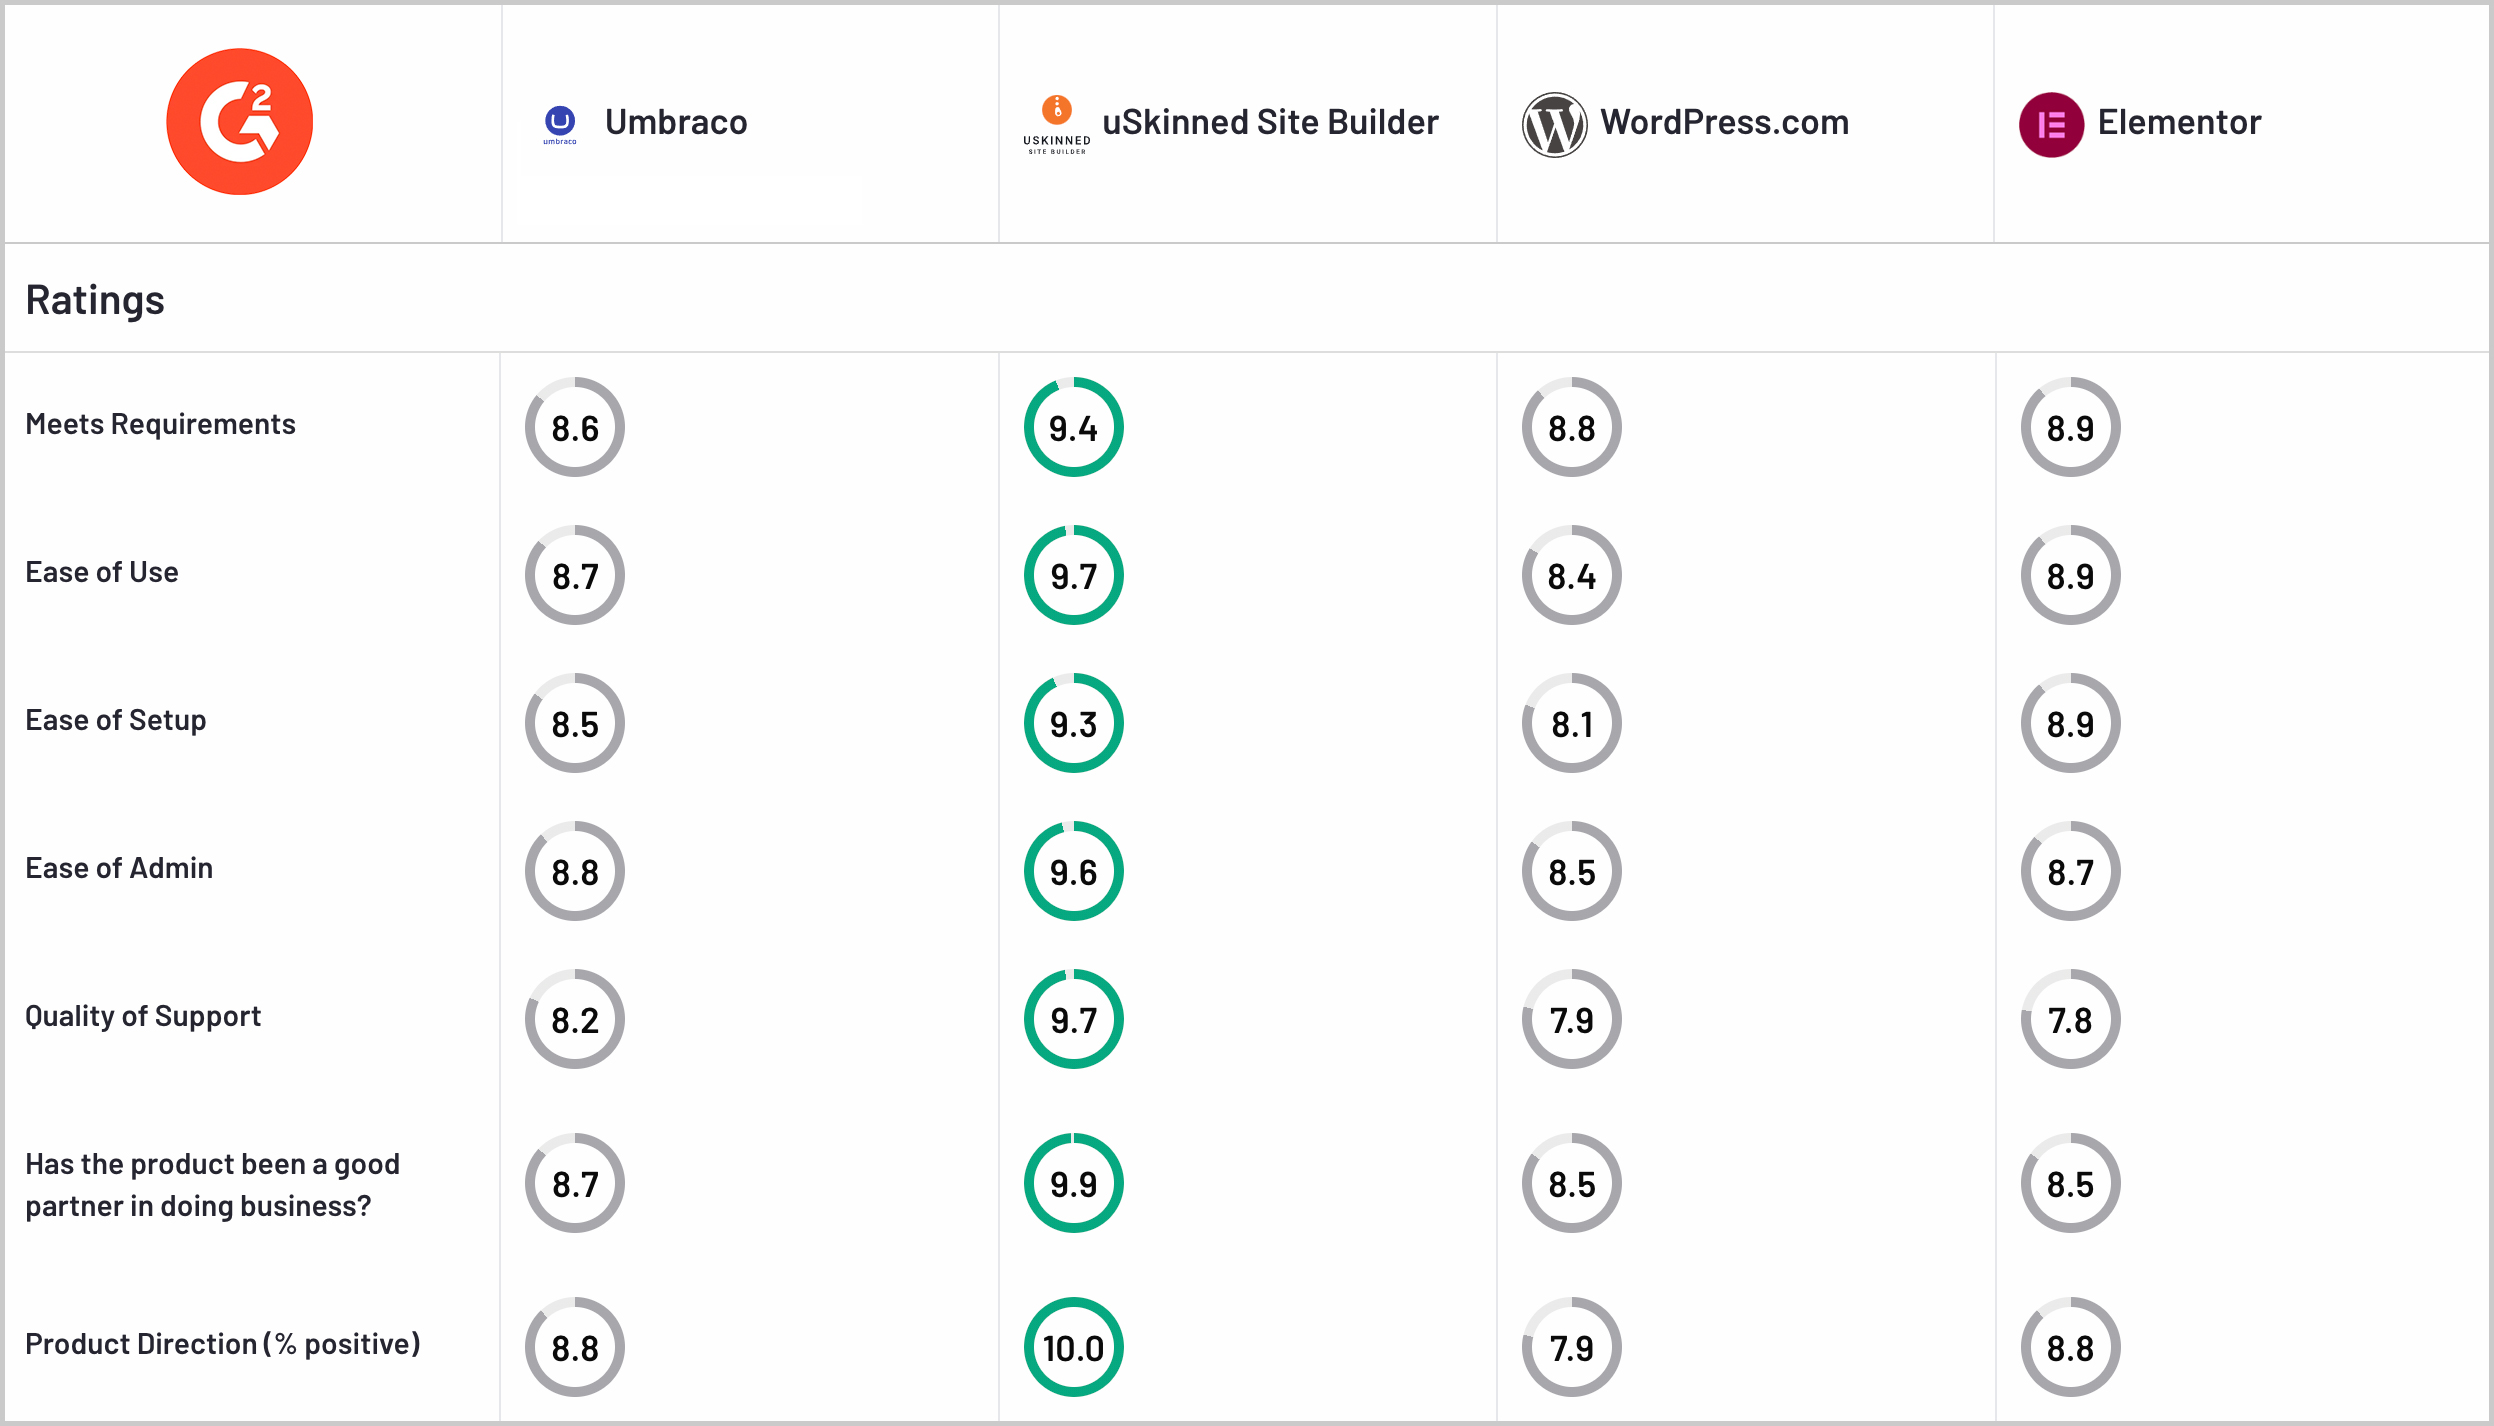Click the red G2 logo

(x=239, y=122)
